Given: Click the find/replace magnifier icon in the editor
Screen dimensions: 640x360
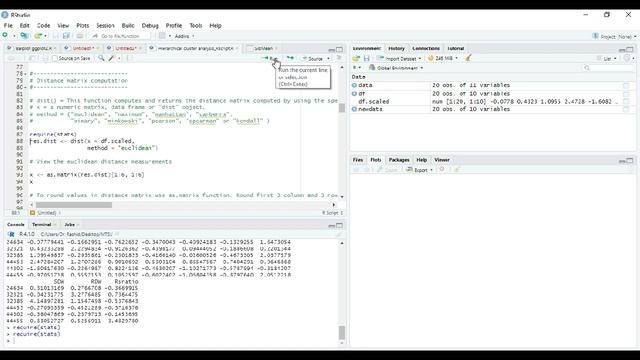Looking at the screenshot, I should tap(101, 58).
